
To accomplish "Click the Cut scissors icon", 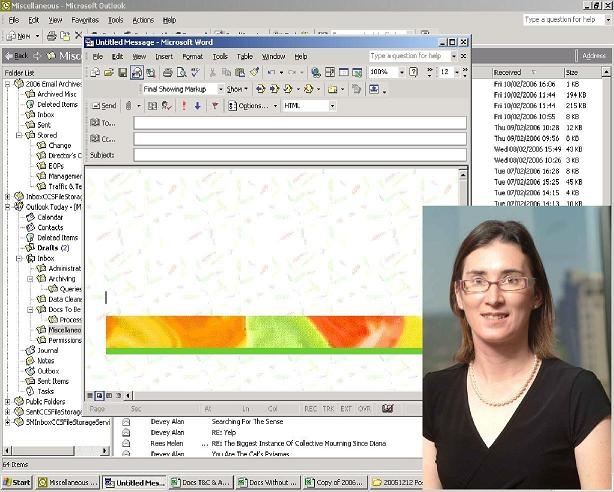I will tap(212, 72).
